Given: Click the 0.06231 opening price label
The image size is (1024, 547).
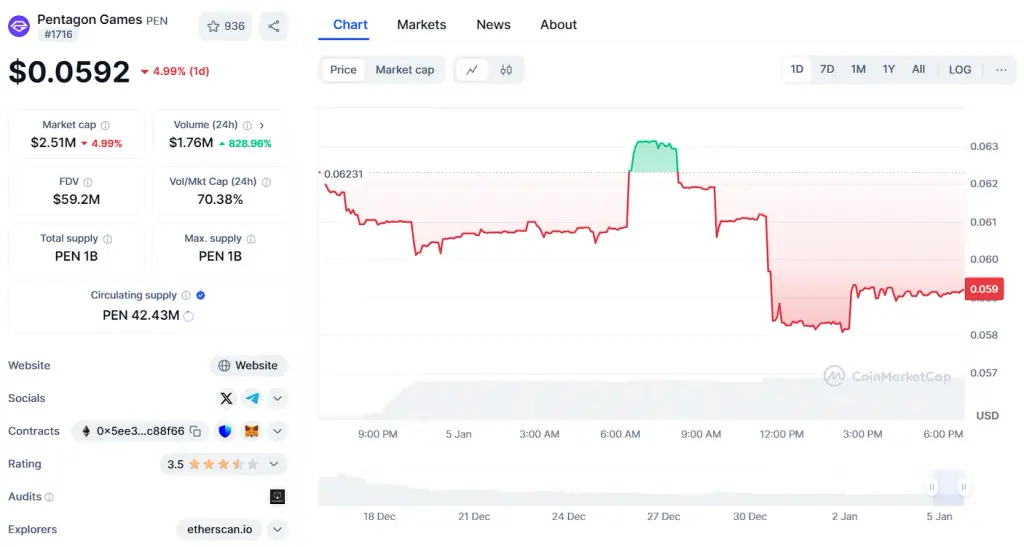Looking at the screenshot, I should tap(343, 174).
